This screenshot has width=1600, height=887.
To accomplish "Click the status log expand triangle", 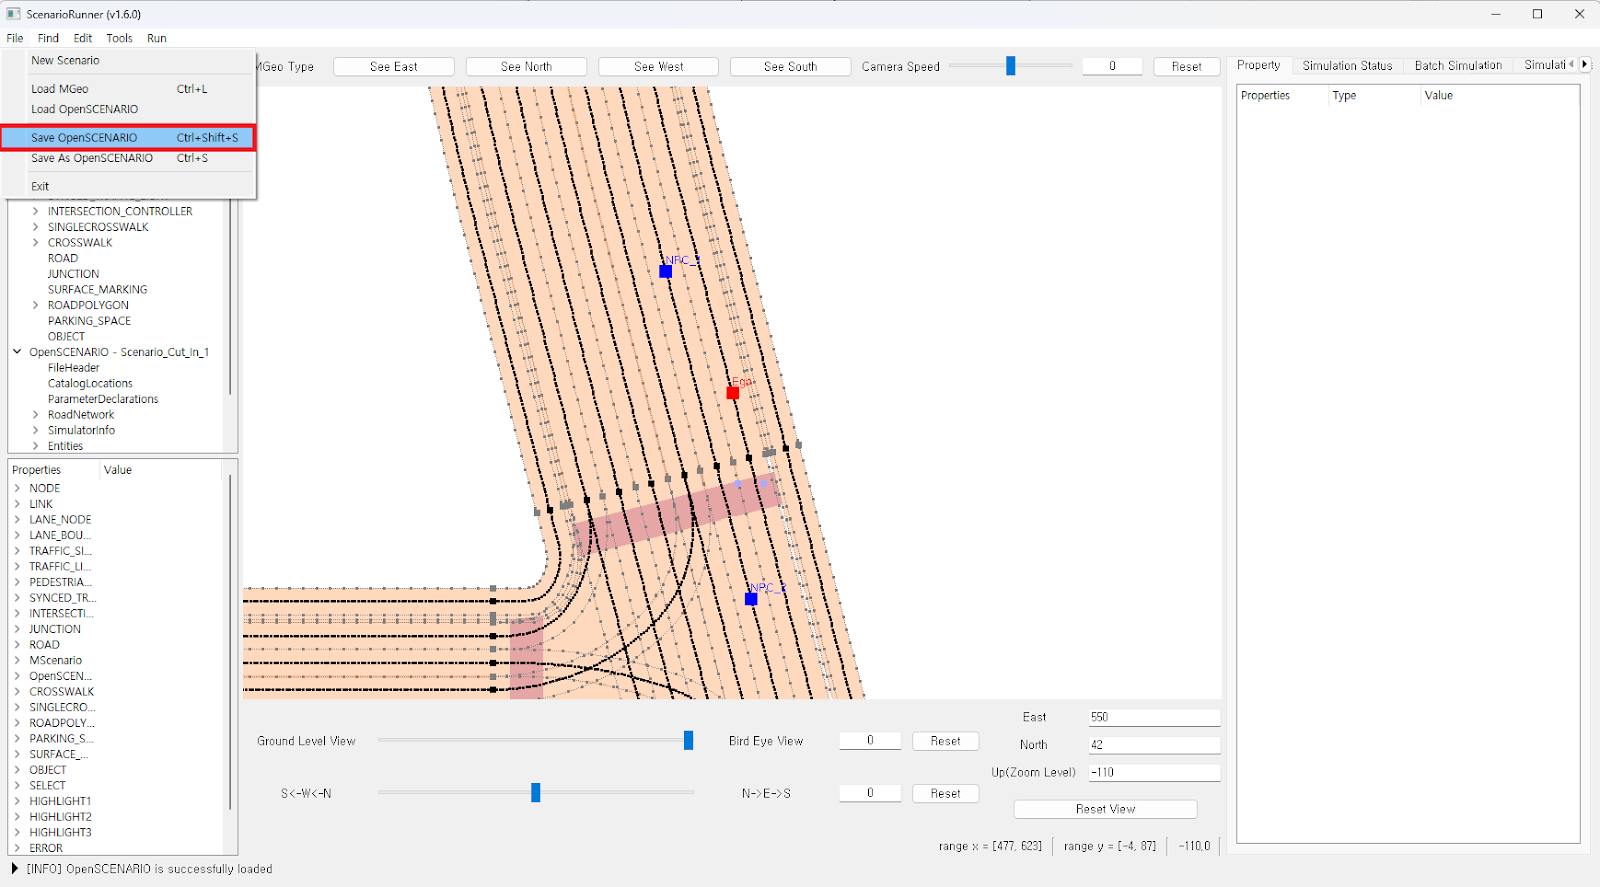I will click(15, 869).
